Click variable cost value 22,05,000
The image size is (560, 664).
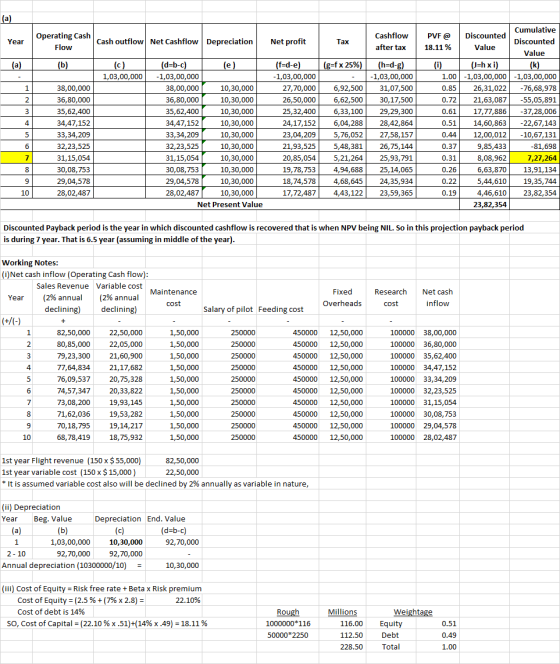coord(126,344)
